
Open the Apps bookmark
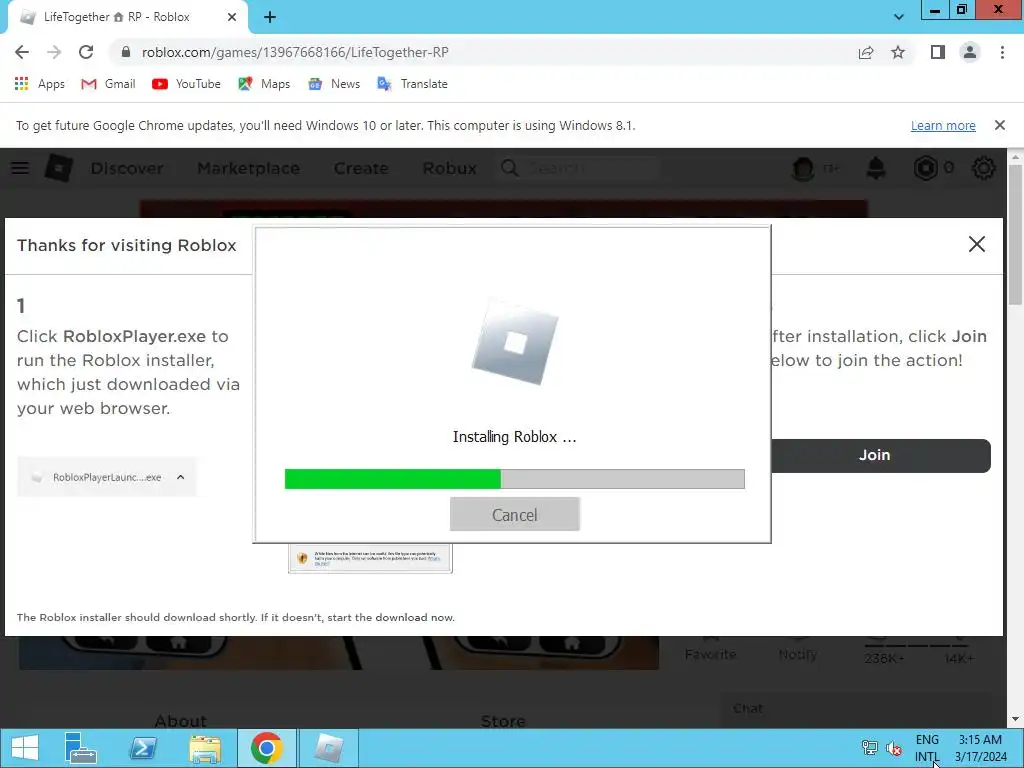point(39,84)
